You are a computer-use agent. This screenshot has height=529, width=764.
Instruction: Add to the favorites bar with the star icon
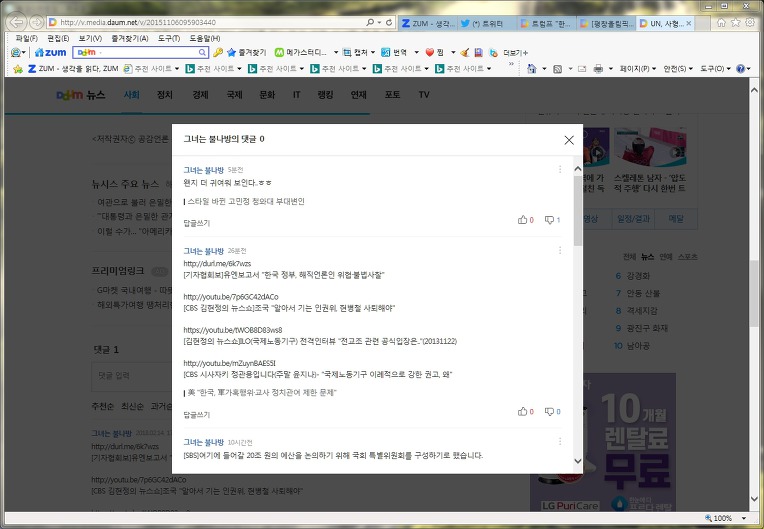18,69
